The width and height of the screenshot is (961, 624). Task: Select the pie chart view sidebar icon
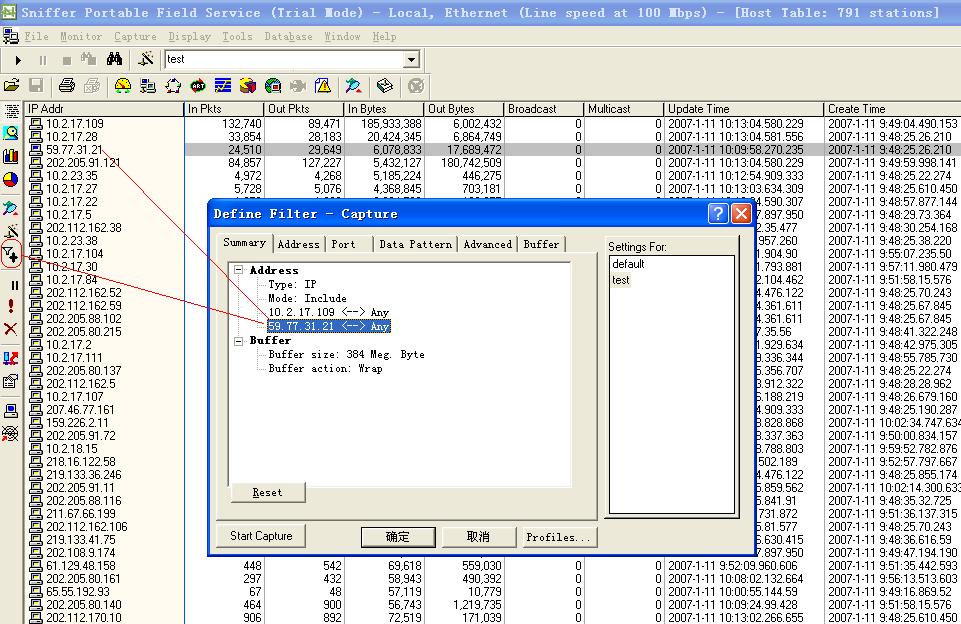click(x=11, y=180)
